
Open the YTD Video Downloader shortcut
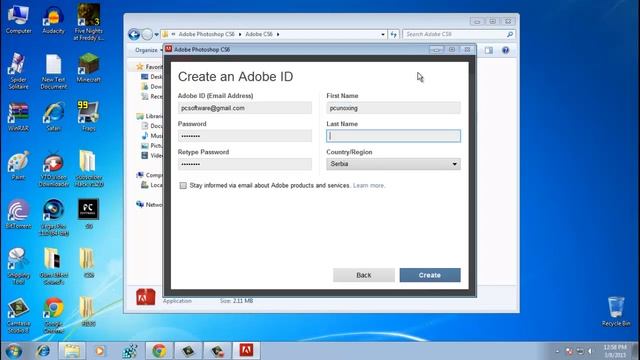pyautogui.click(x=53, y=169)
